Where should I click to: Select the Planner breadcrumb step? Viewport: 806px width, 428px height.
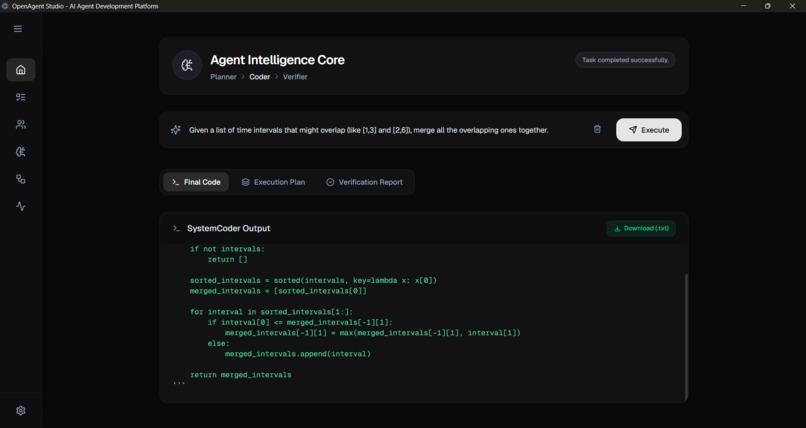pyautogui.click(x=223, y=77)
